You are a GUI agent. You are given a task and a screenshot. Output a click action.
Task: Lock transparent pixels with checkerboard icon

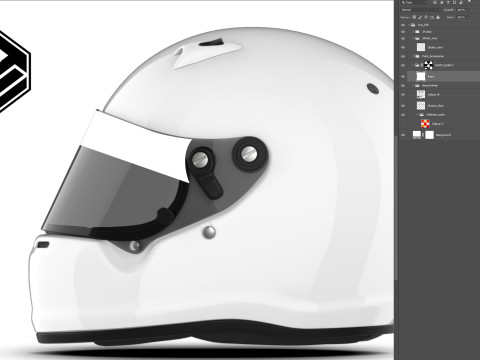(x=414, y=17)
